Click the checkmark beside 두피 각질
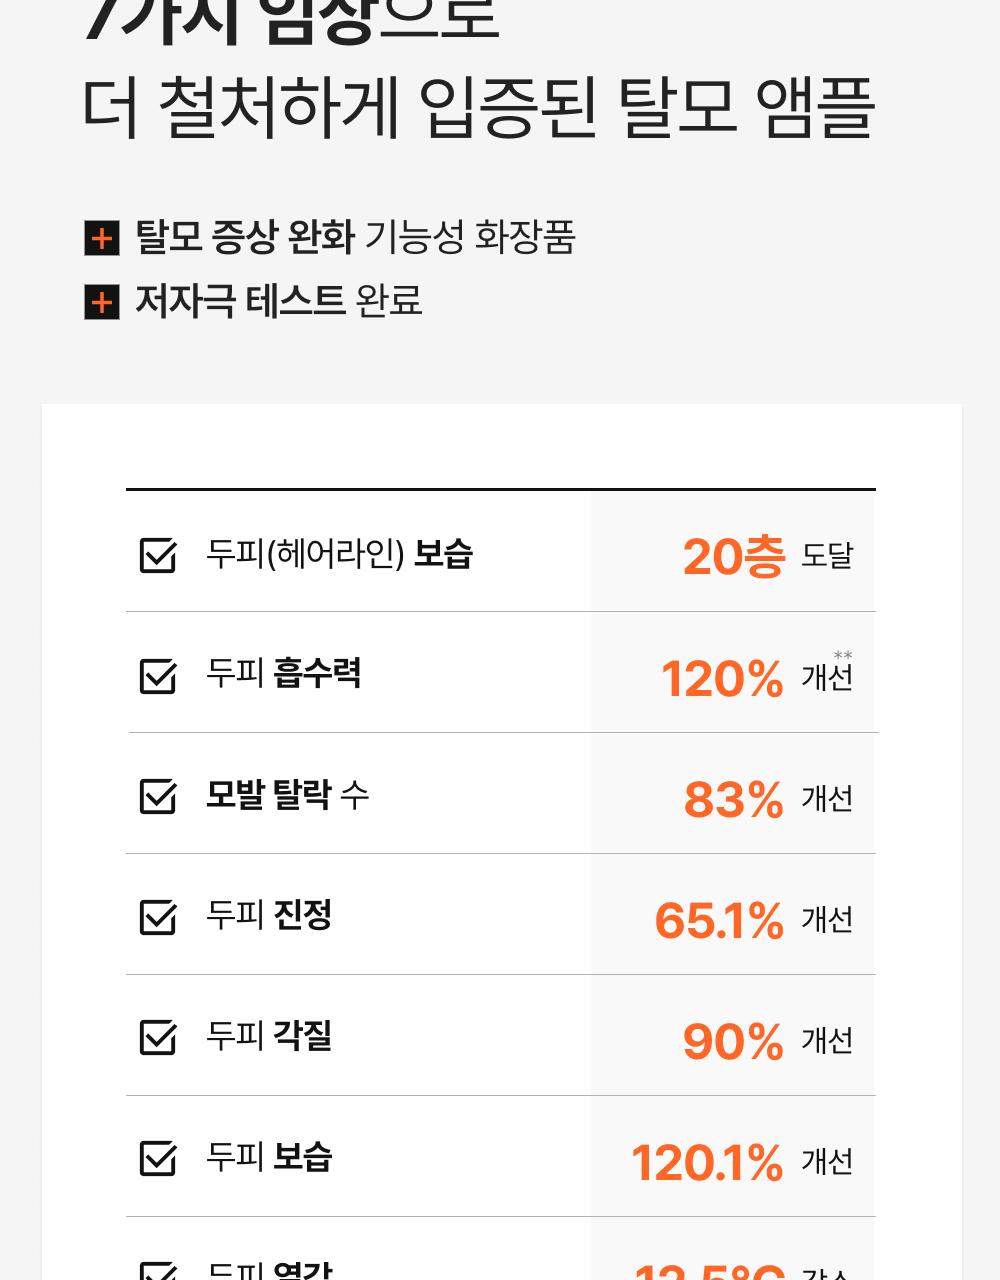1000x1280 pixels. point(158,1039)
